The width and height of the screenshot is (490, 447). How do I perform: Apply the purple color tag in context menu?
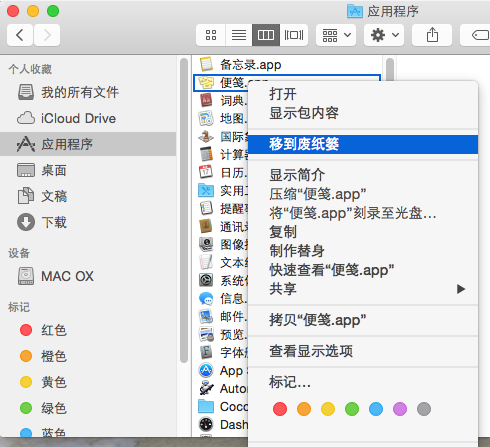tap(400, 409)
